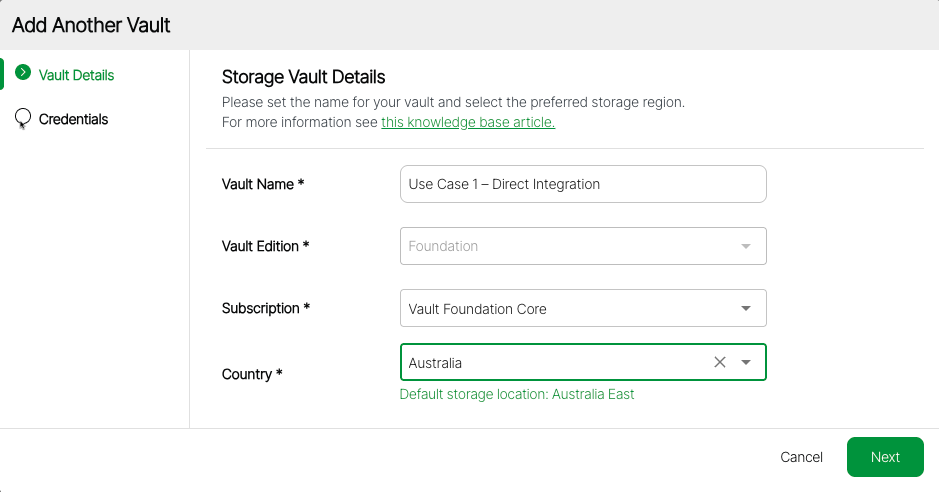This screenshot has height=492, width=939.
Task: Open the knowledge base article link
Action: click(467, 122)
